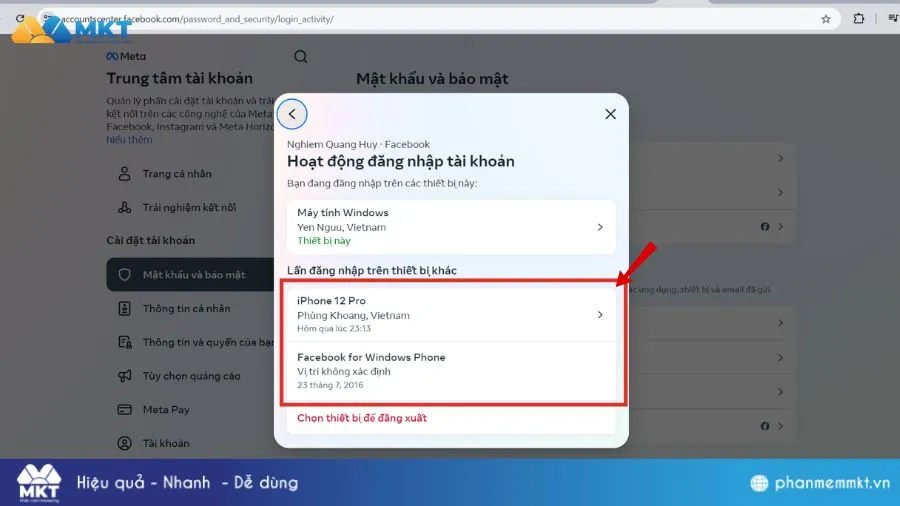Open iPhone 12 Pro login entry
The width and height of the screenshot is (900, 506).
point(451,314)
